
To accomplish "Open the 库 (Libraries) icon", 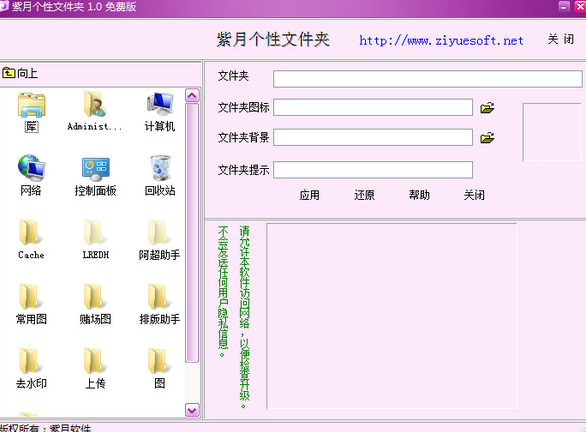I will (31, 112).
